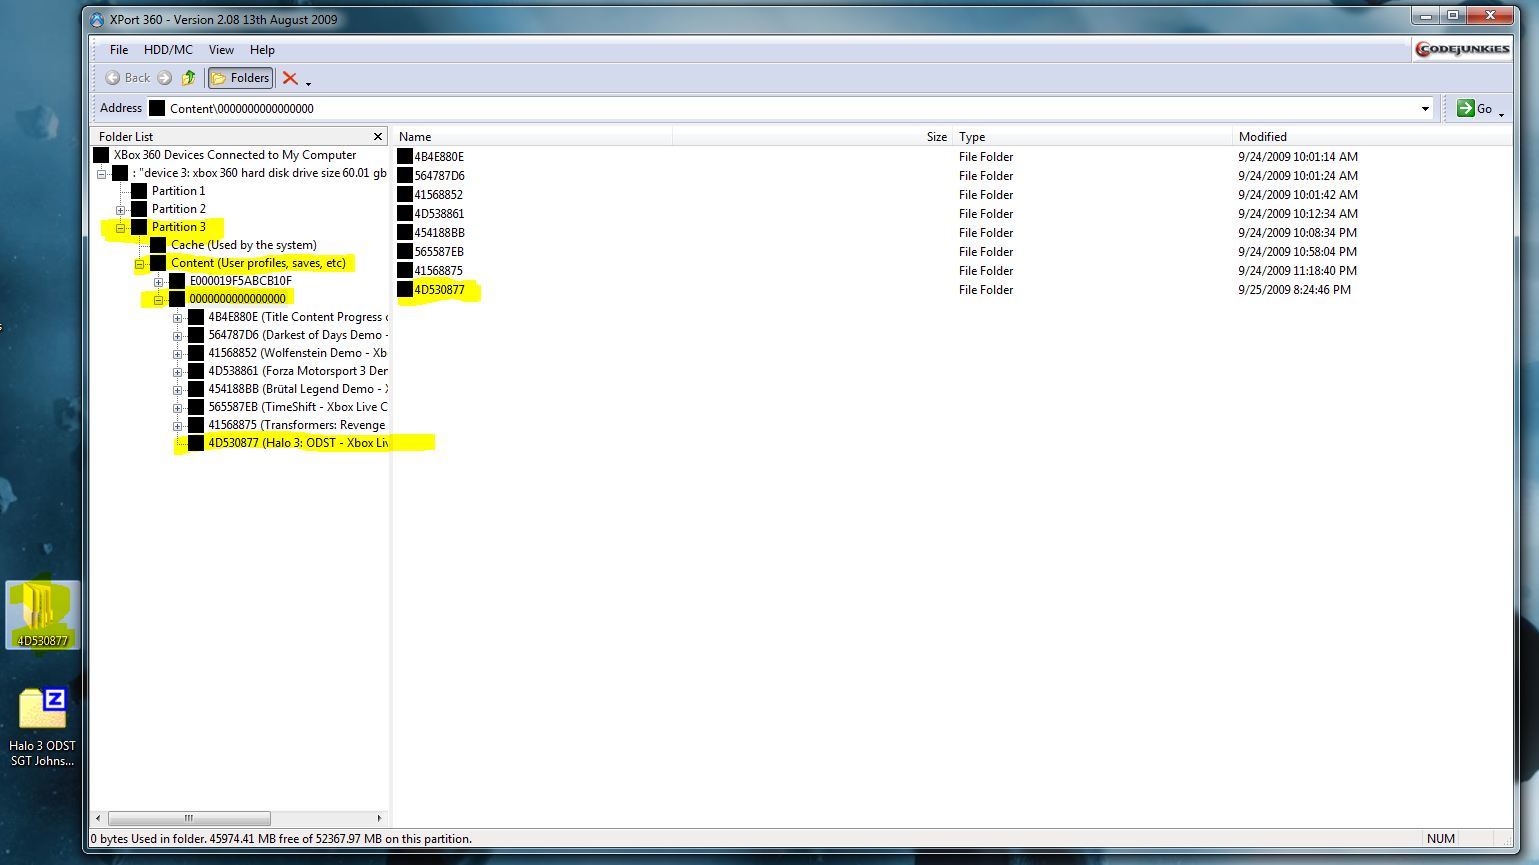Select folder 4B4E880E in file list

[438, 157]
